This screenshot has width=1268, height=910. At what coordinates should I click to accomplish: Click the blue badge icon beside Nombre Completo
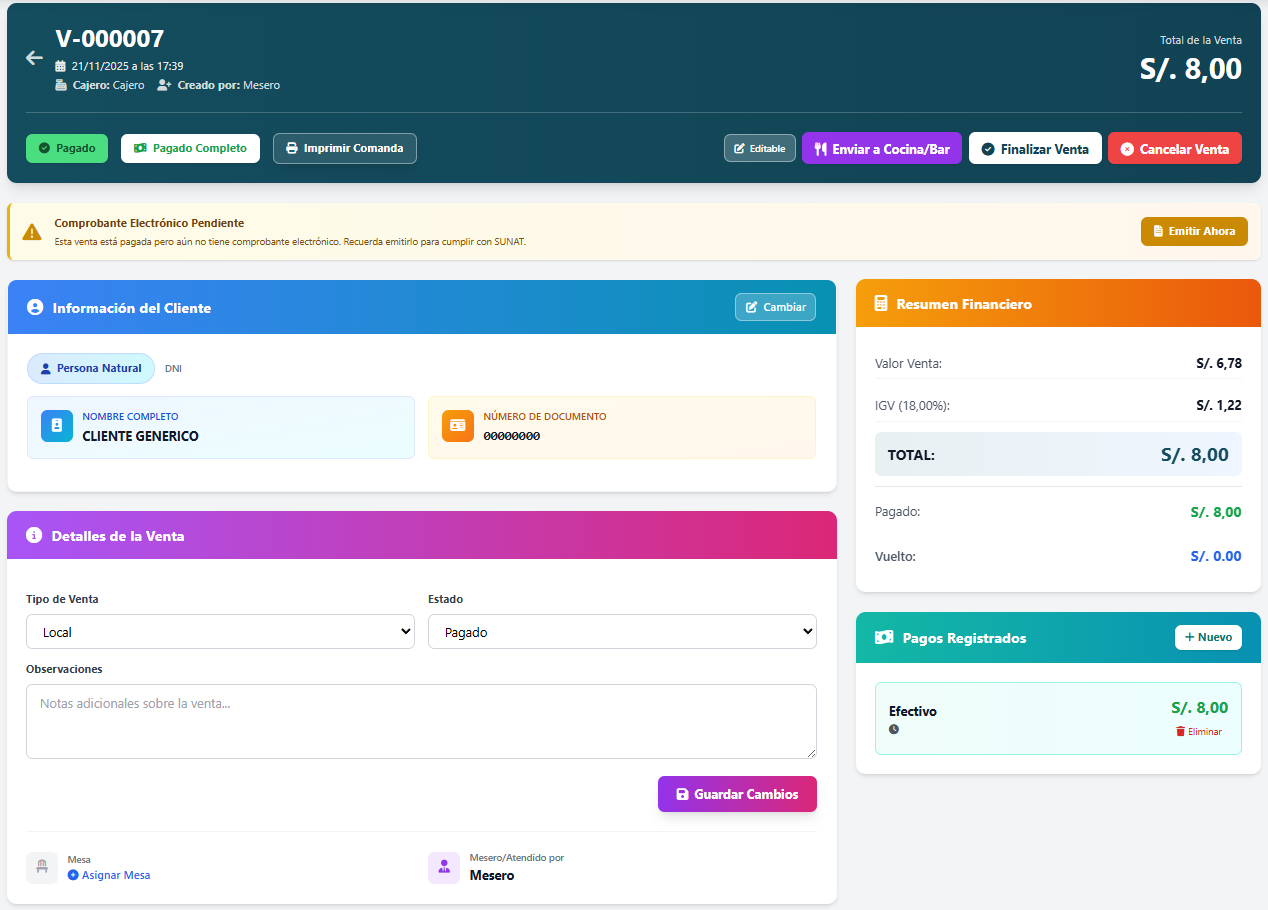point(57,426)
